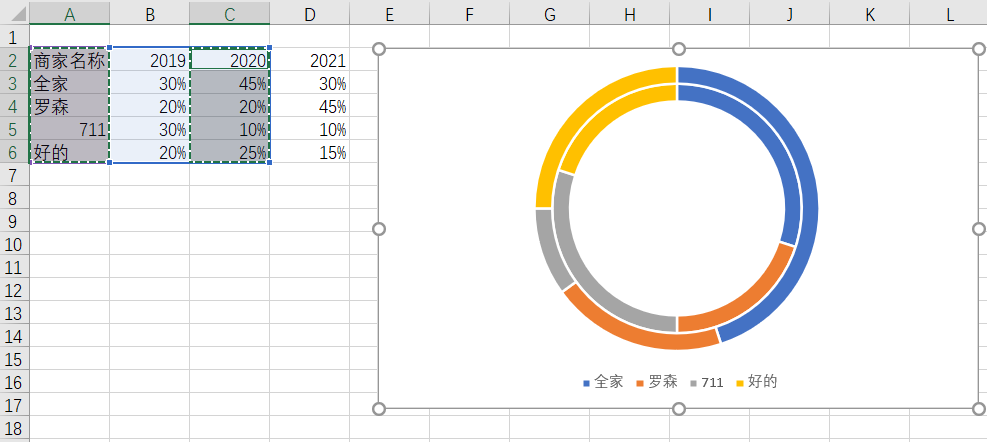Select column C header
The width and height of the screenshot is (987, 442).
[230, 14]
